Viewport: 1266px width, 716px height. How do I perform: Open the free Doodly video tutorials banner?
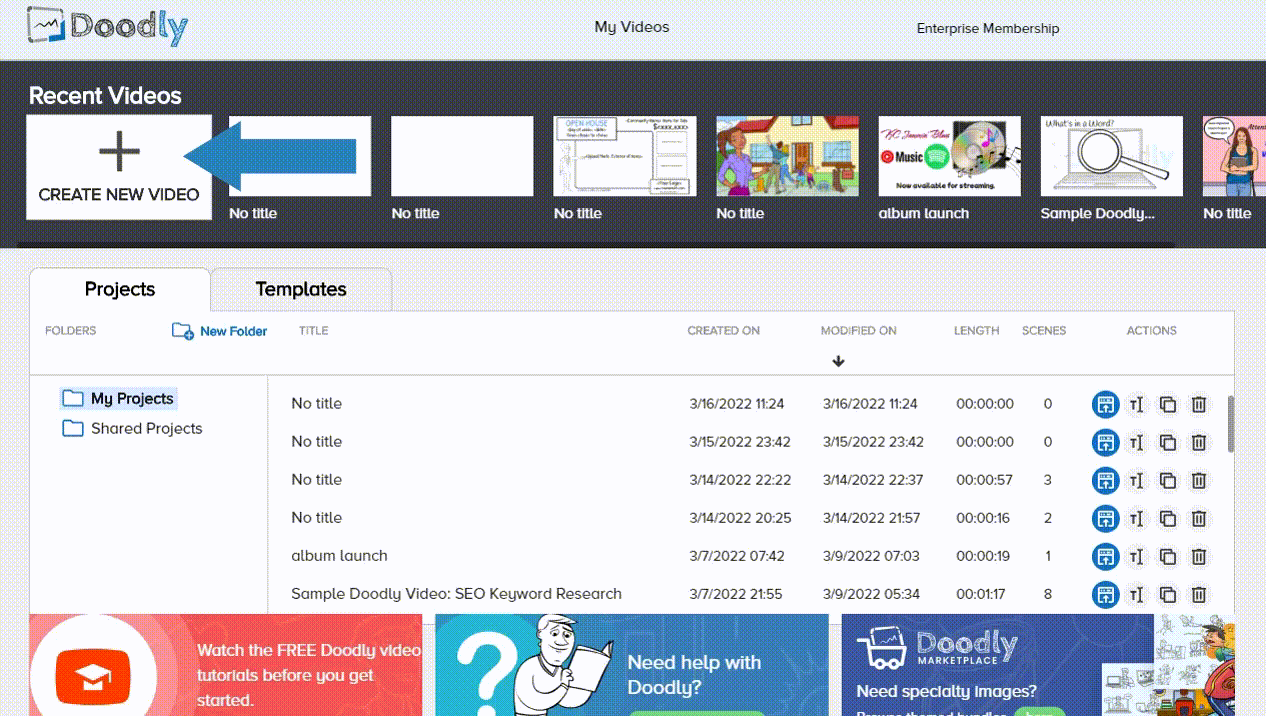click(x=226, y=665)
